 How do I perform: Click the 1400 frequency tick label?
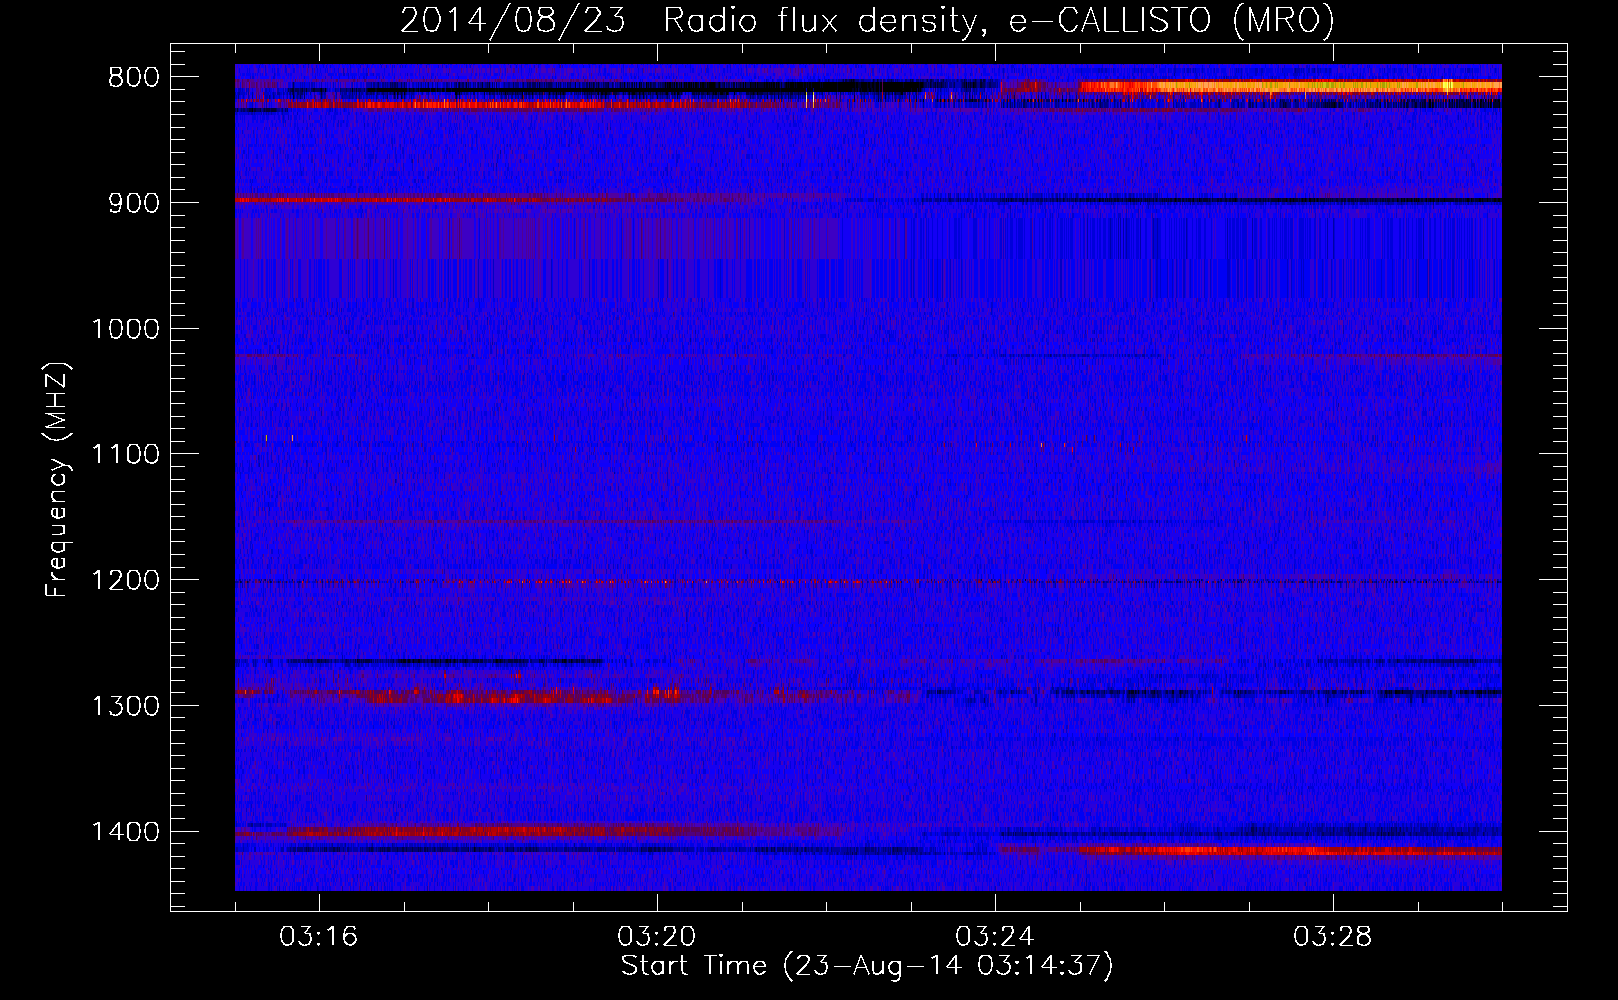tap(125, 832)
